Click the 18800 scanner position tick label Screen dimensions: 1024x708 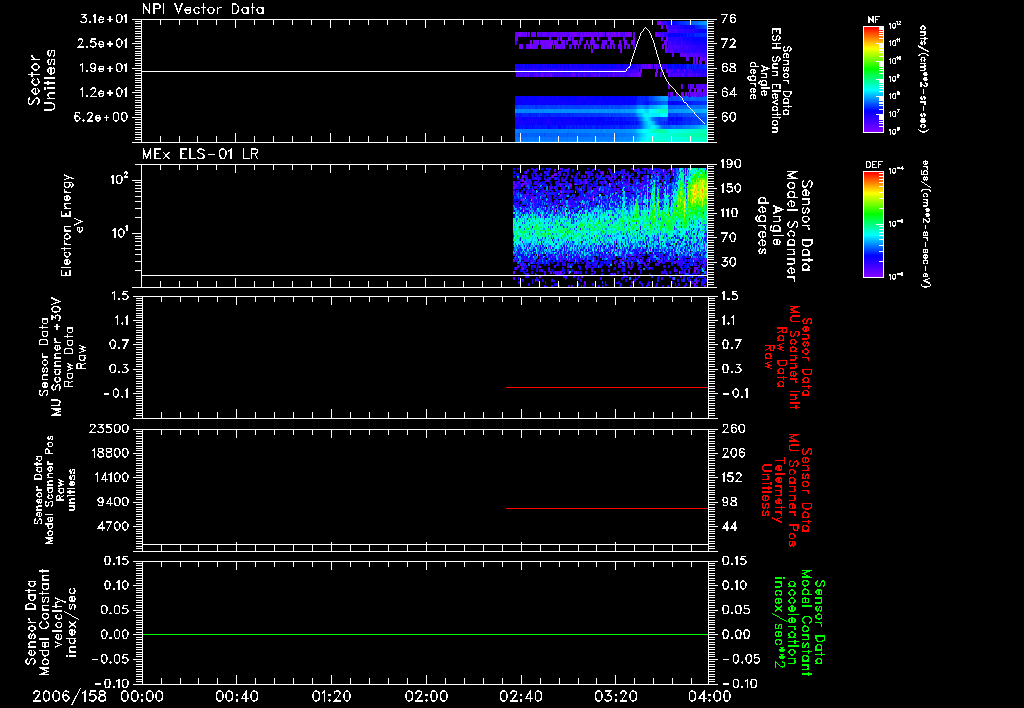[108, 453]
